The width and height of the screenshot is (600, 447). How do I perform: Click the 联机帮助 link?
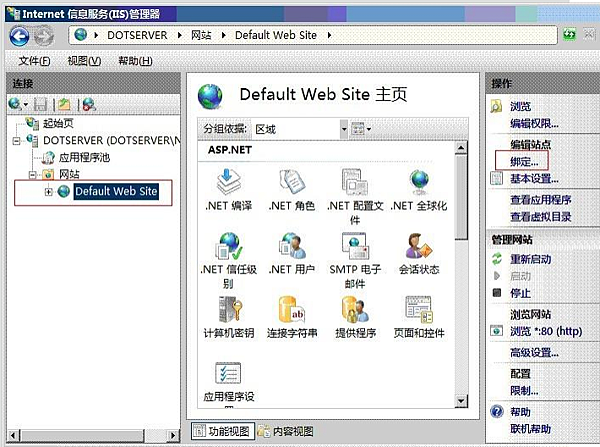pos(530,429)
